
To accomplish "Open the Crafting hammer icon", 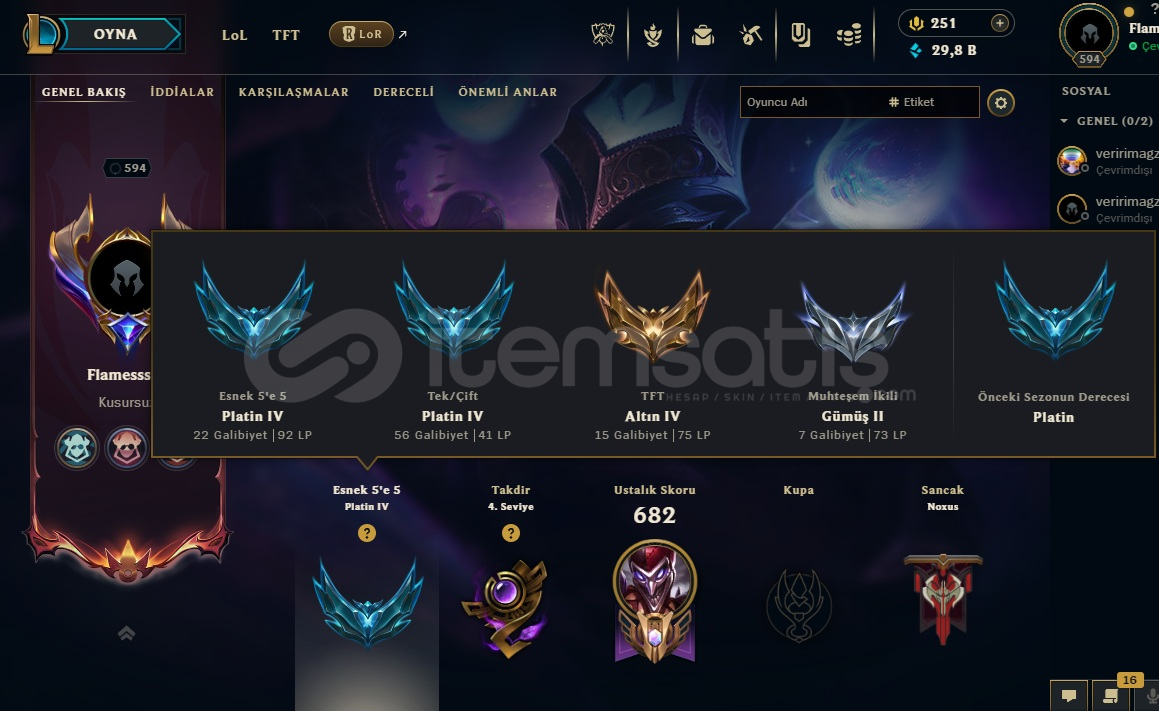I will click(751, 35).
